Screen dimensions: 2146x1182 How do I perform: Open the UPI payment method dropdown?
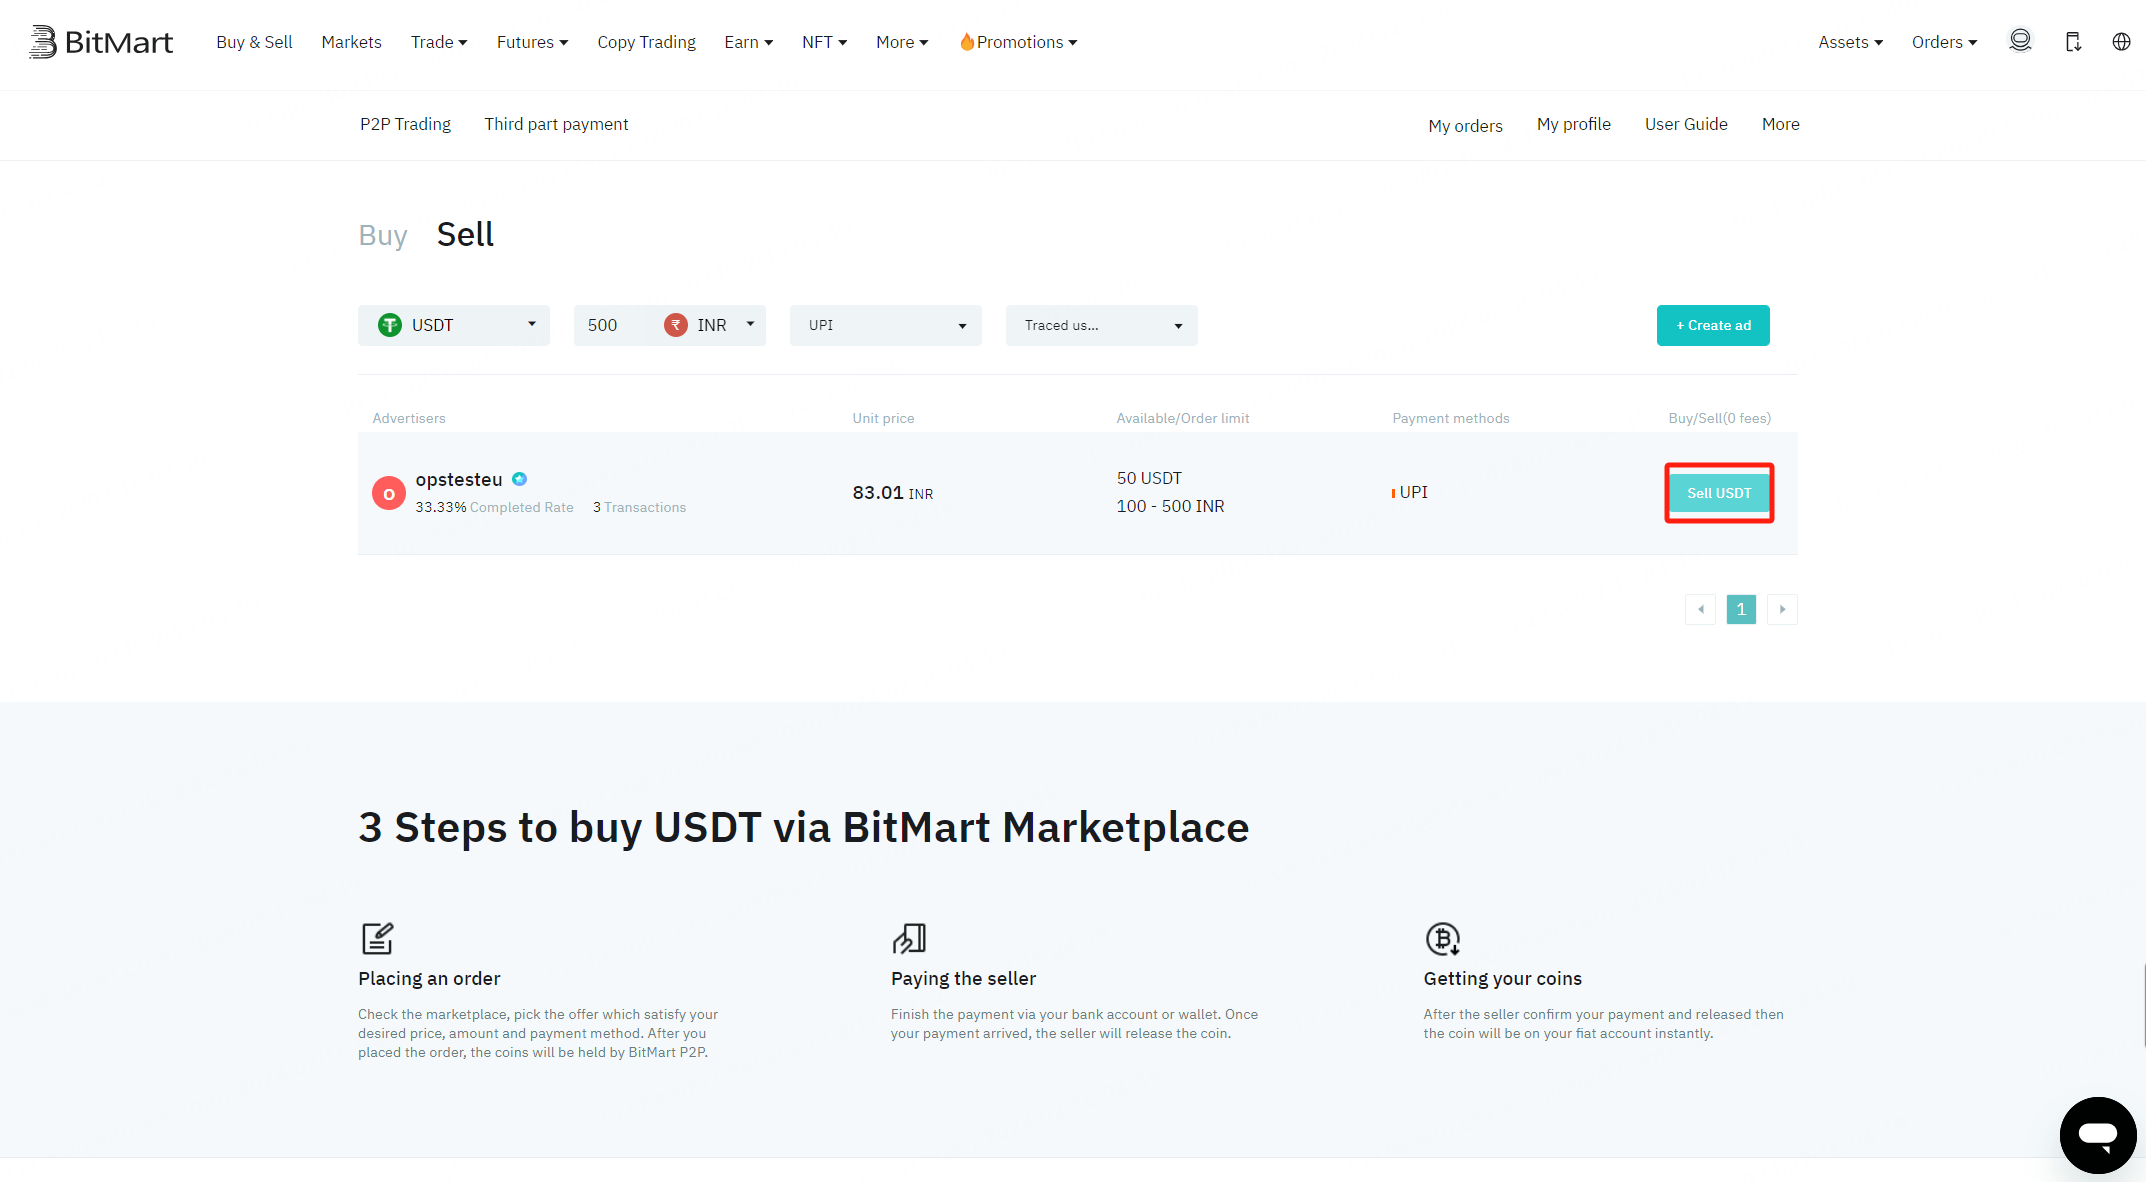[886, 325]
